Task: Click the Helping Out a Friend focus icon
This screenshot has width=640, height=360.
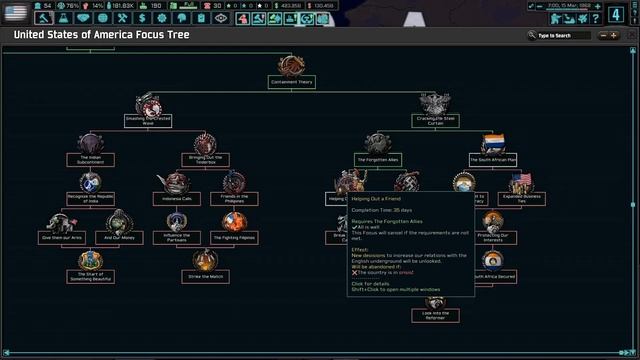Action: pos(350,181)
